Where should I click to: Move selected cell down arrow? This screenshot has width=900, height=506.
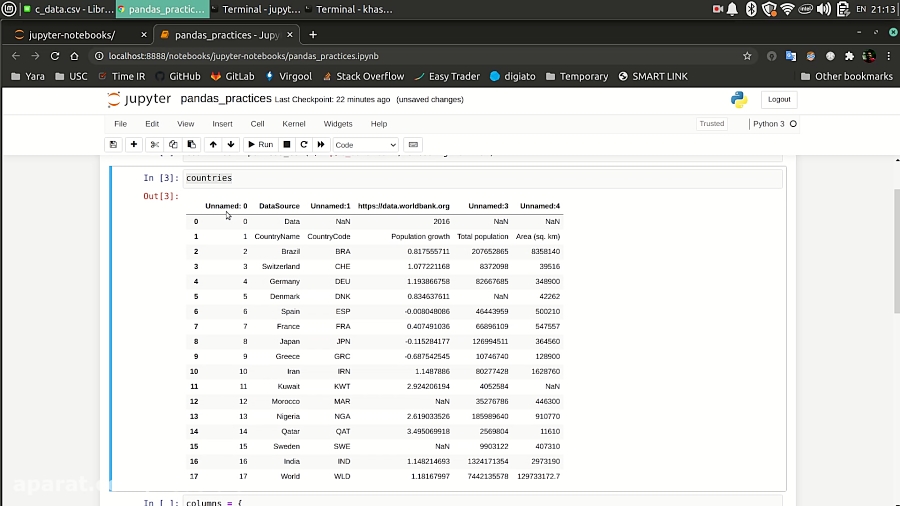pyautogui.click(x=231, y=145)
